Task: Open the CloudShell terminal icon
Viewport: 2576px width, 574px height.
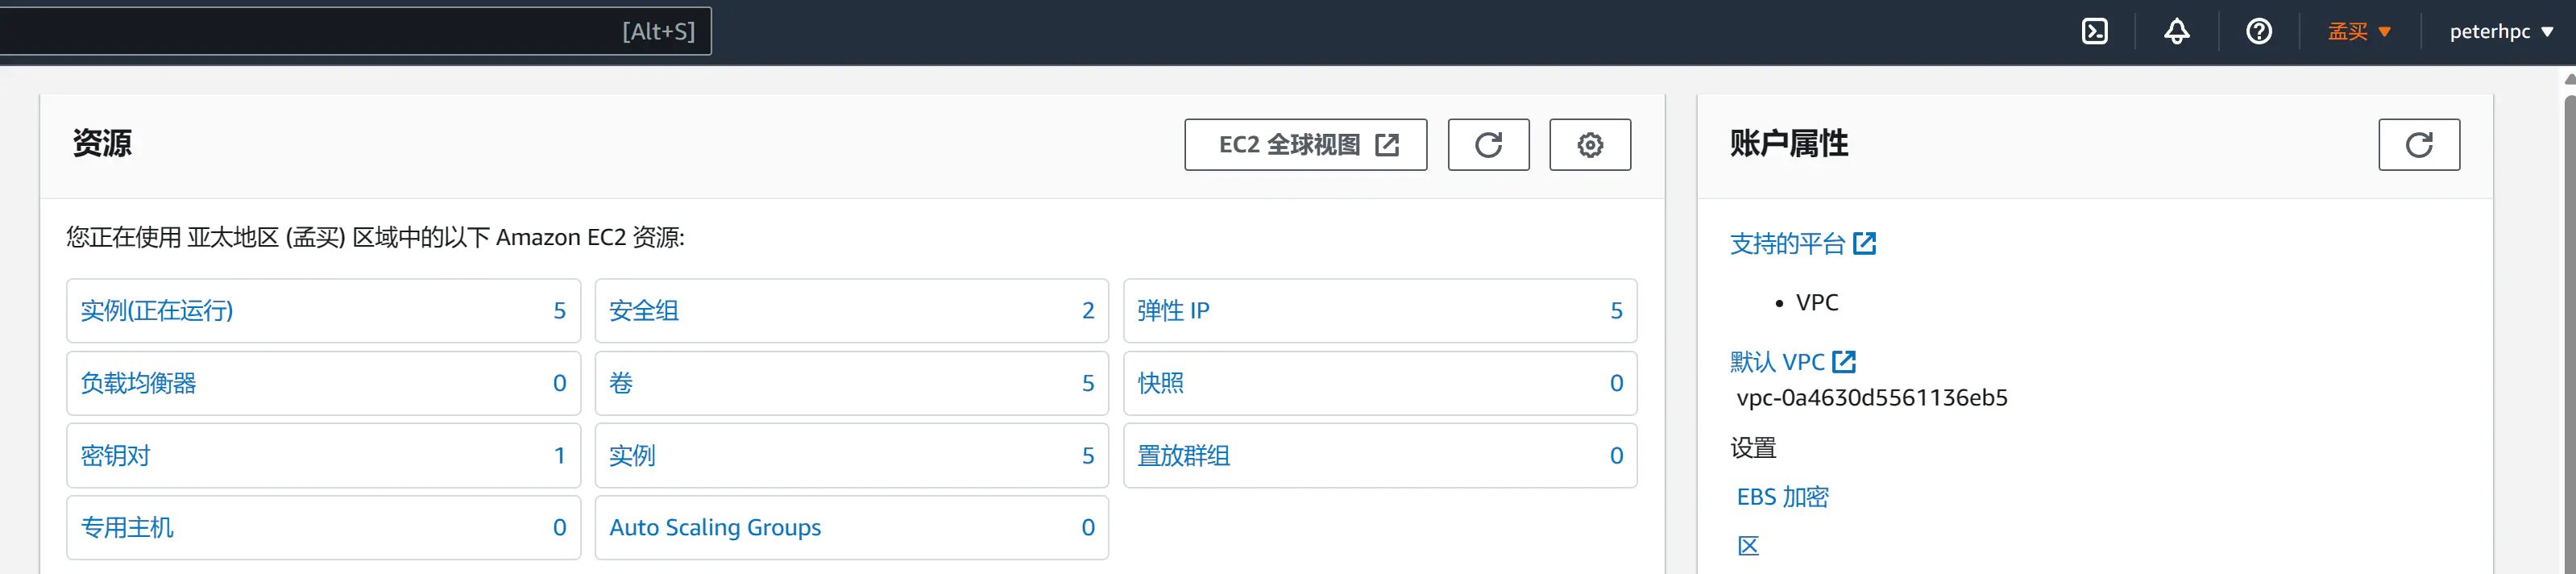Action: point(2094,32)
